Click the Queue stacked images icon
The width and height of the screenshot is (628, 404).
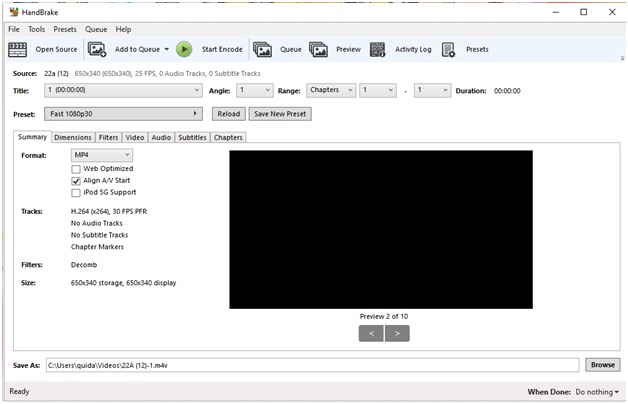(x=263, y=50)
